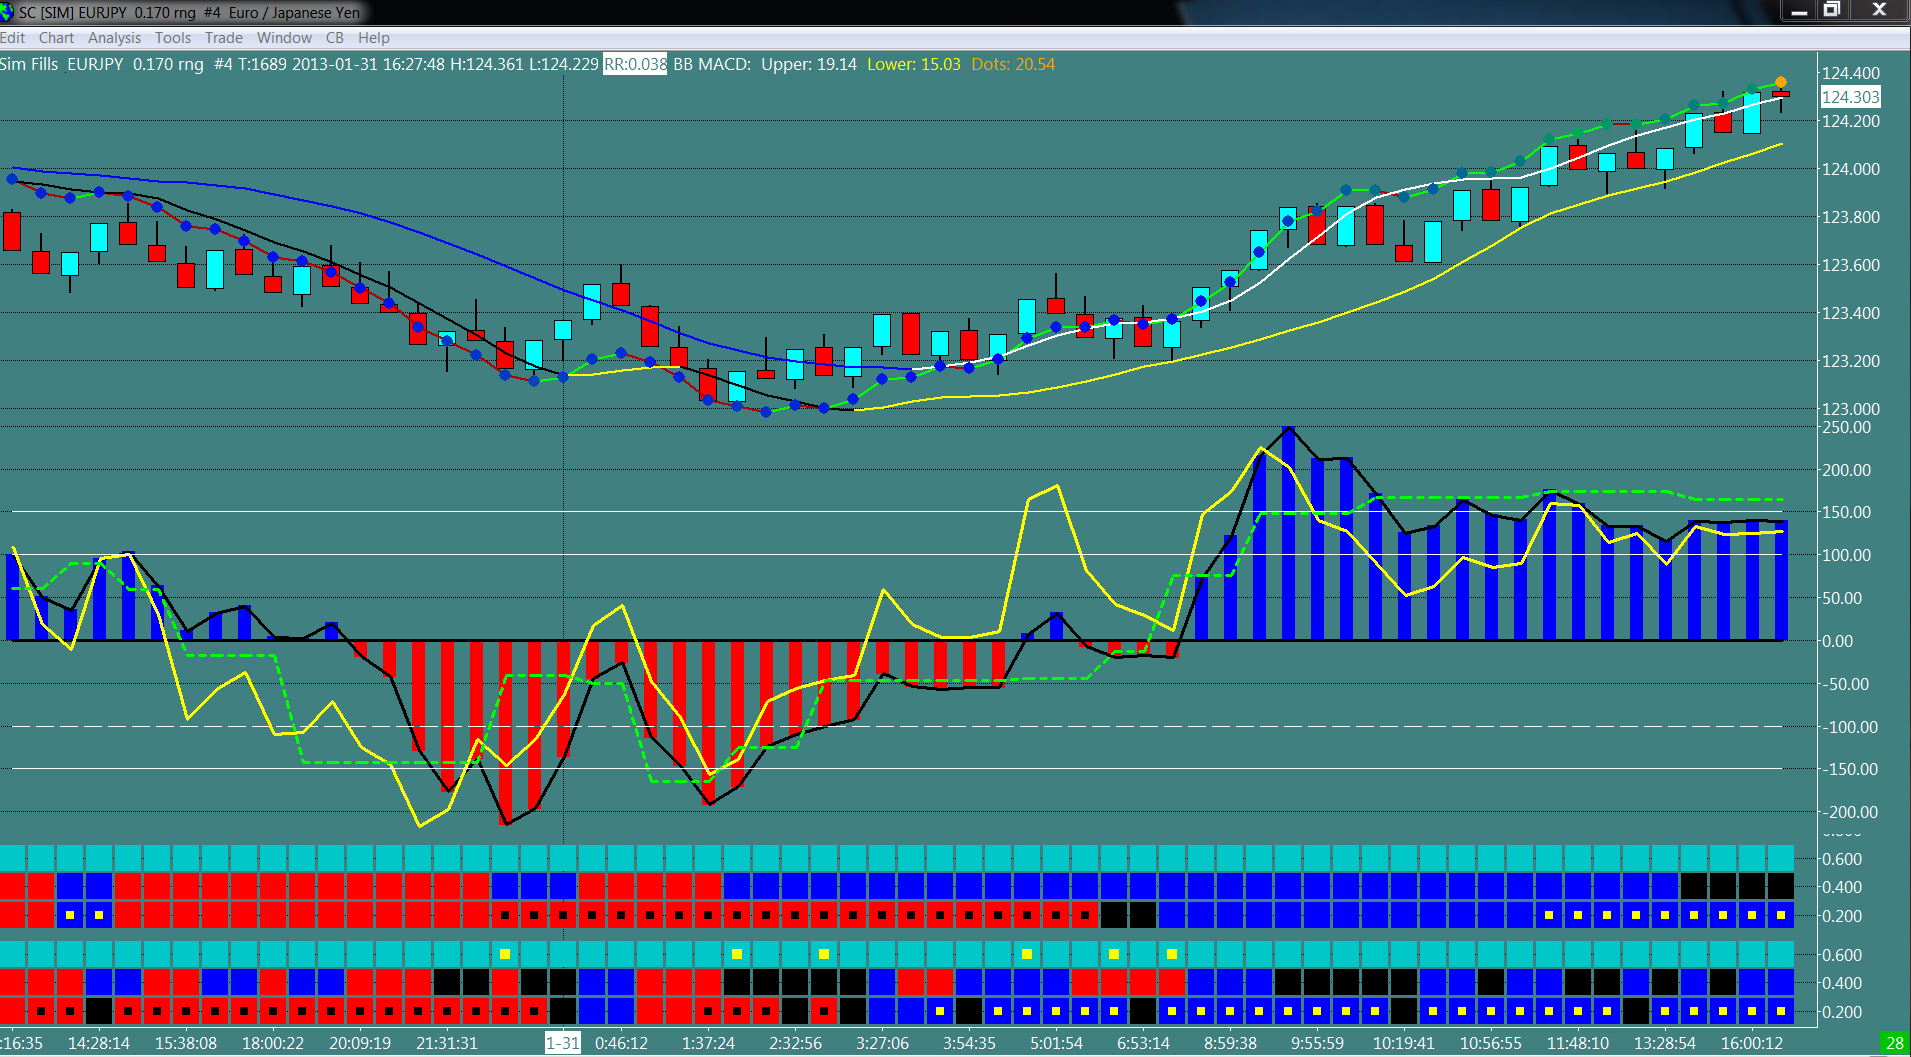
Task: Click the 250.00 MACD scale label
Action: click(x=1846, y=427)
